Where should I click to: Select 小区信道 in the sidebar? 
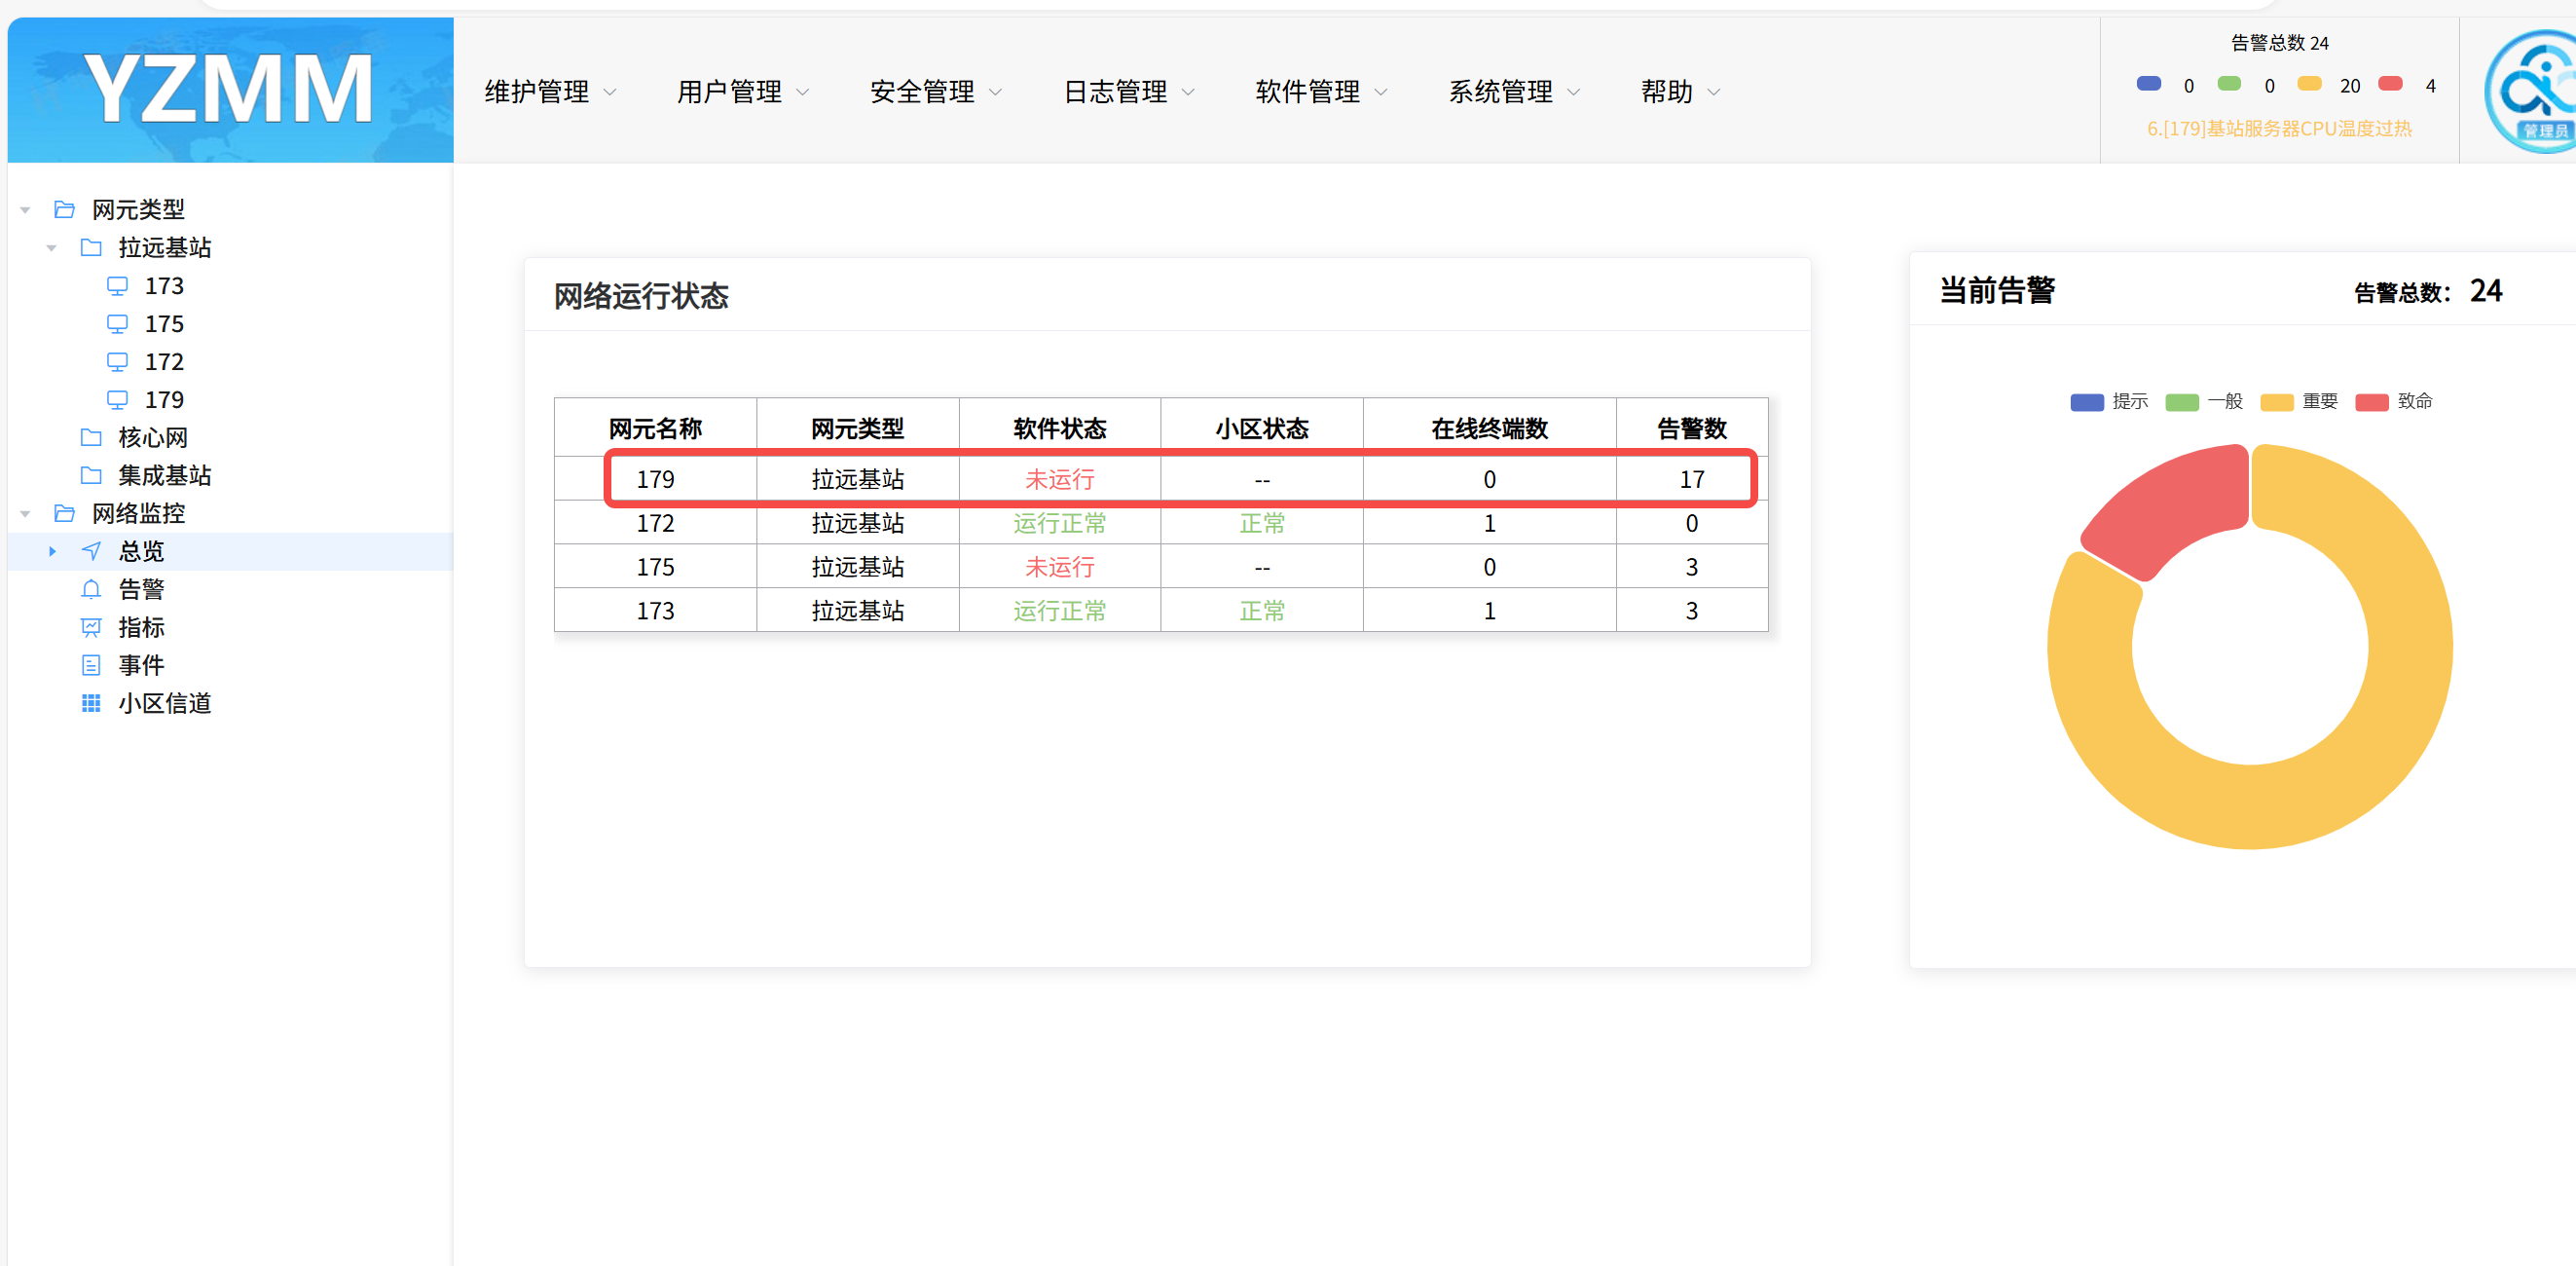pos(165,703)
